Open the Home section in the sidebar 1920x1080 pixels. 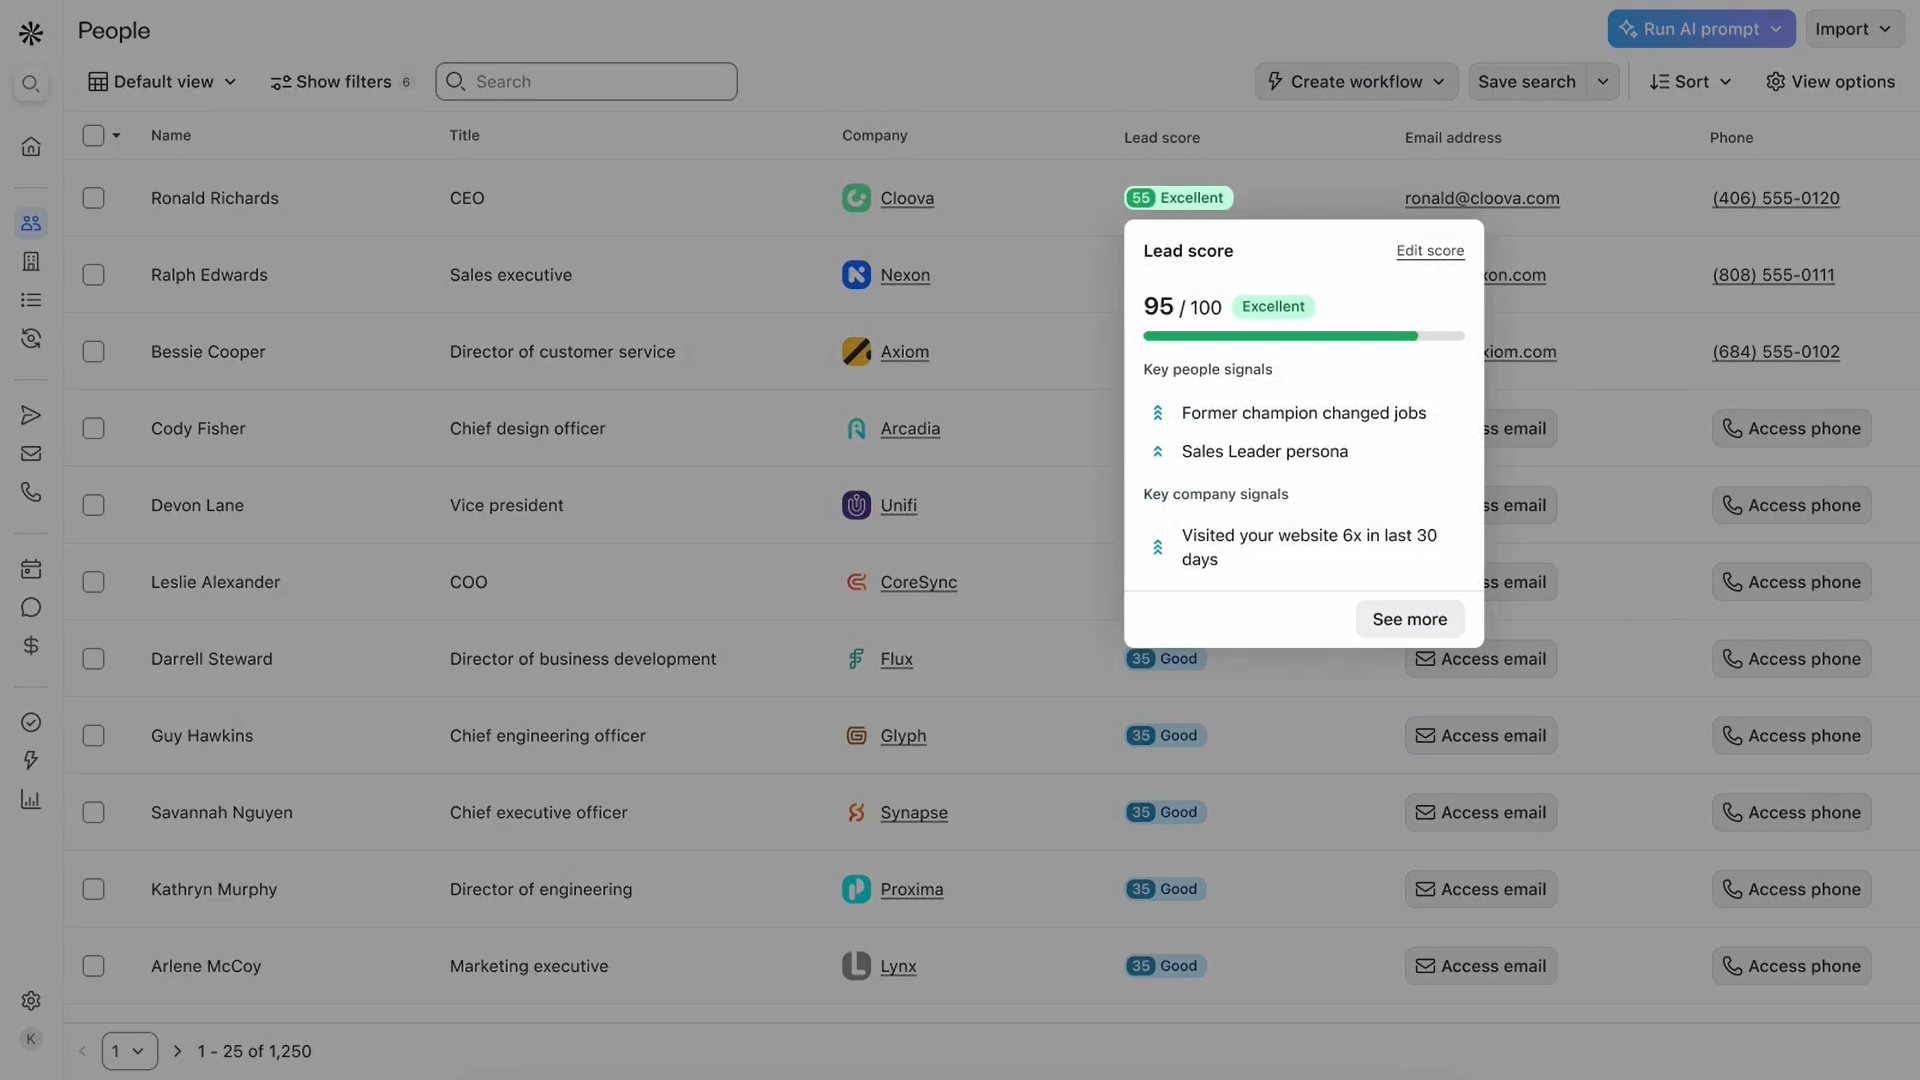(31, 146)
